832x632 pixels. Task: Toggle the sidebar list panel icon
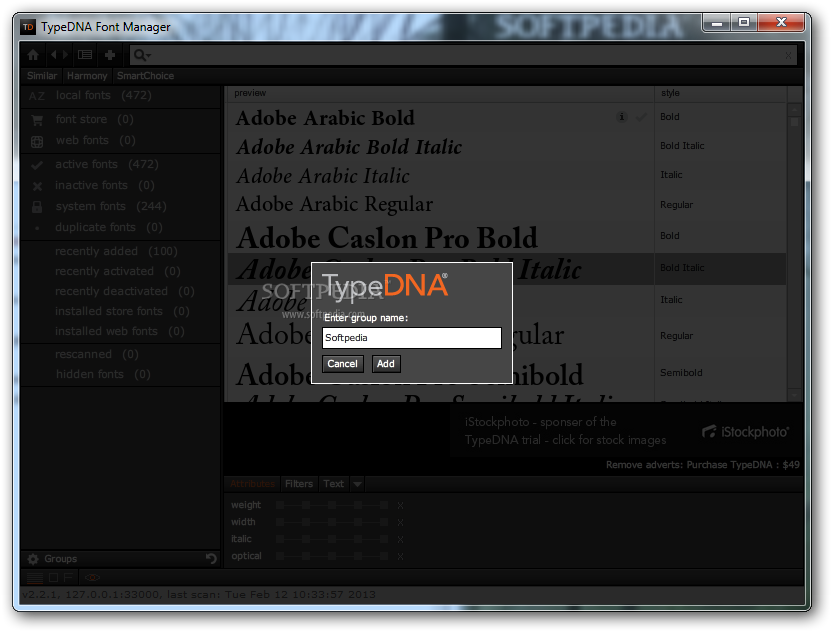tap(85, 55)
